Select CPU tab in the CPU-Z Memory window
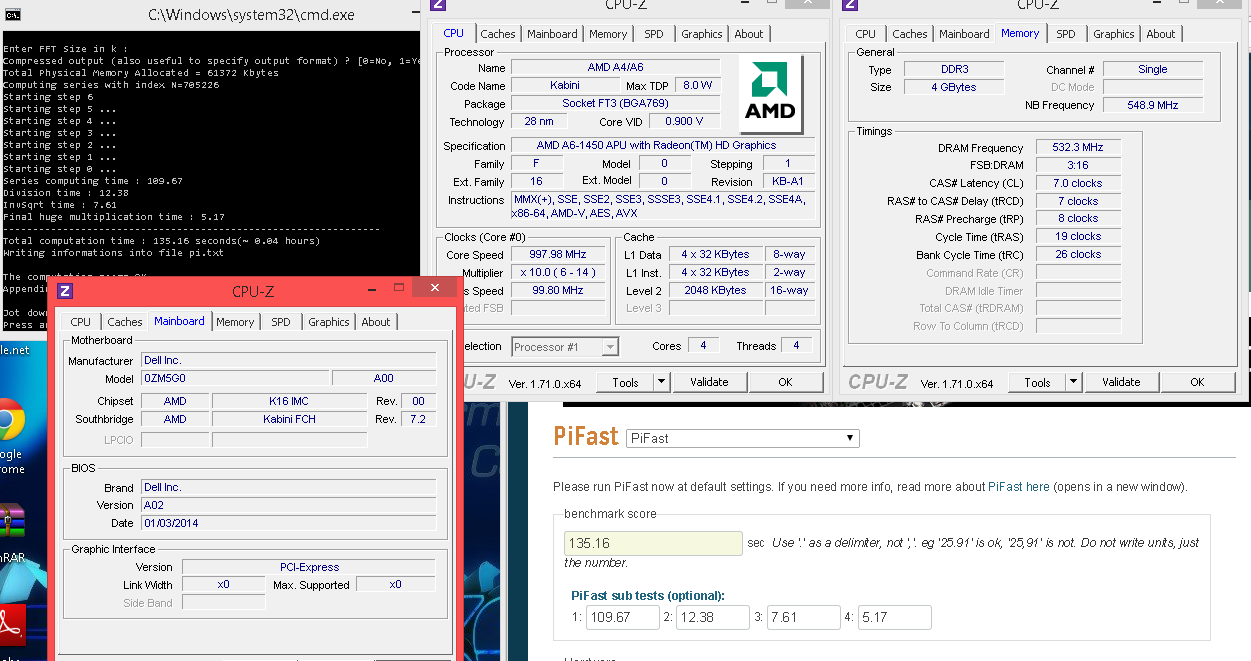The height and width of the screenshot is (661, 1251). [866, 34]
